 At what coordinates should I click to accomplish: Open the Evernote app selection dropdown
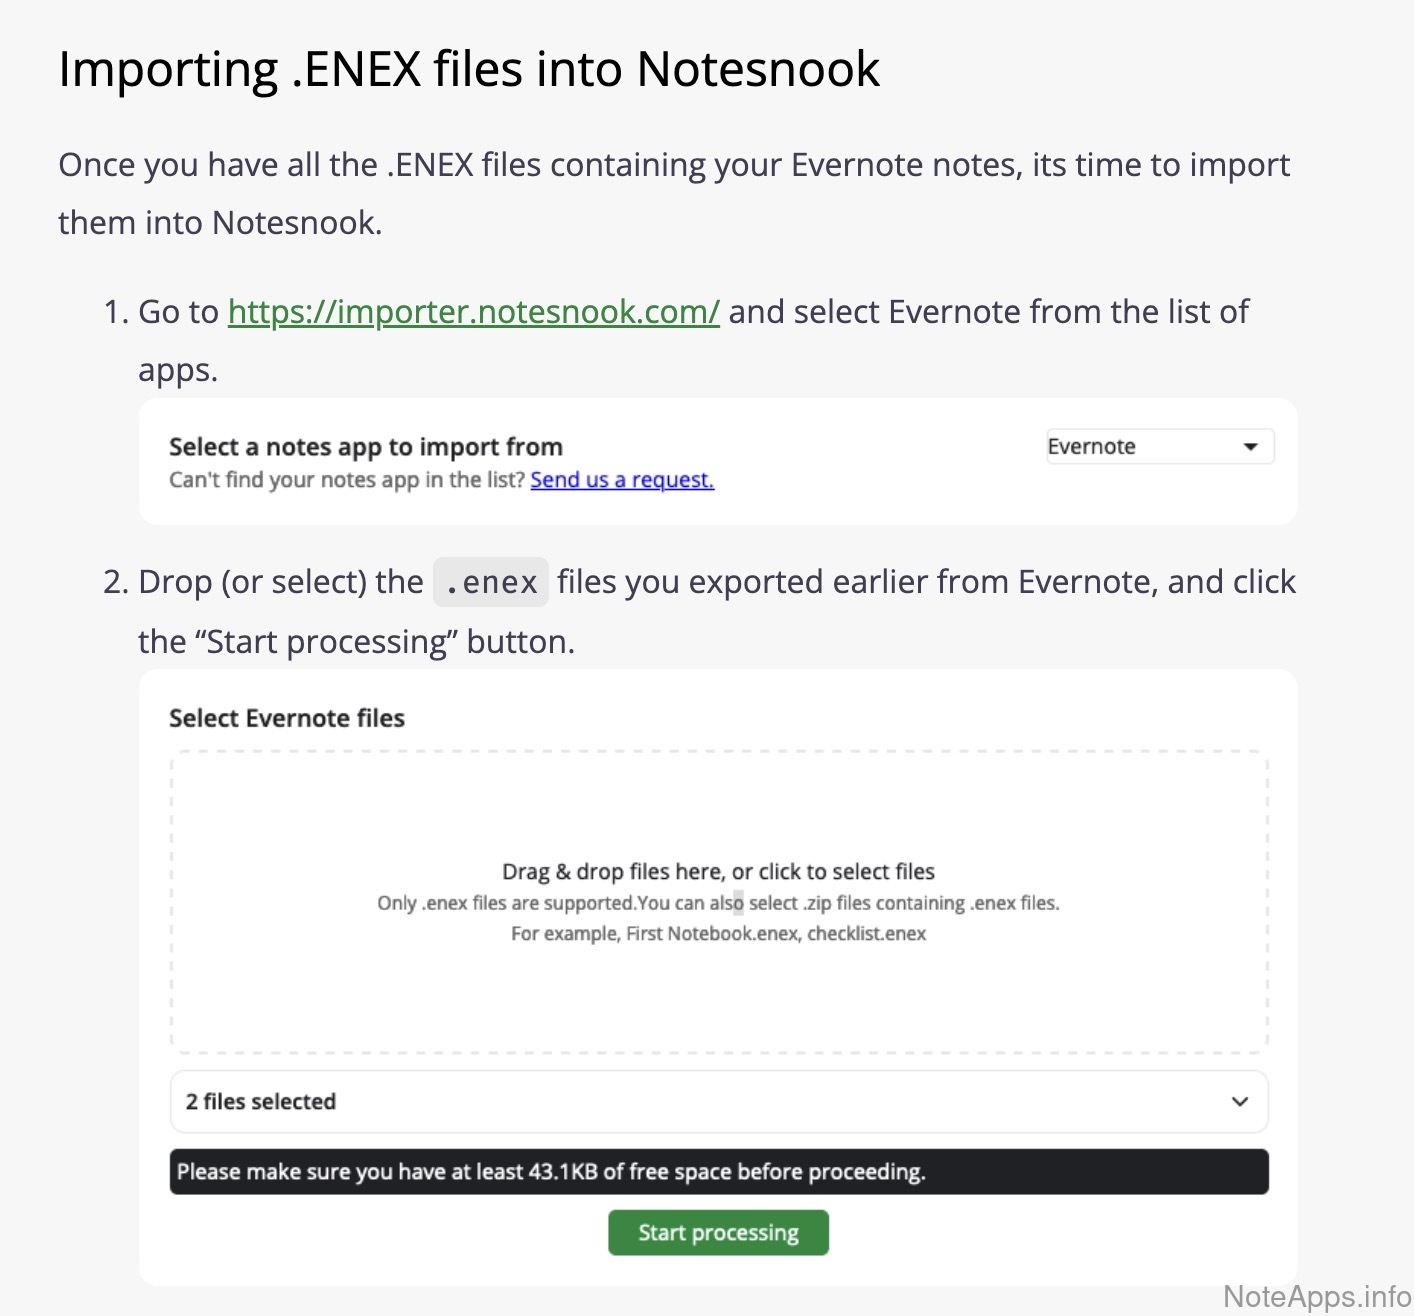[1159, 447]
